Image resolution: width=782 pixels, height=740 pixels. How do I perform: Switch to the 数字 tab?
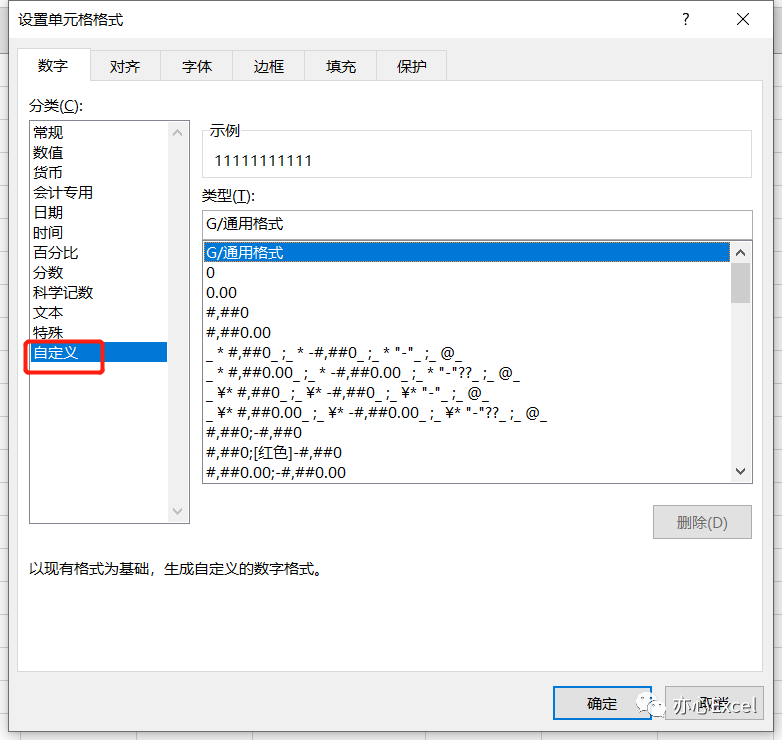click(x=53, y=65)
